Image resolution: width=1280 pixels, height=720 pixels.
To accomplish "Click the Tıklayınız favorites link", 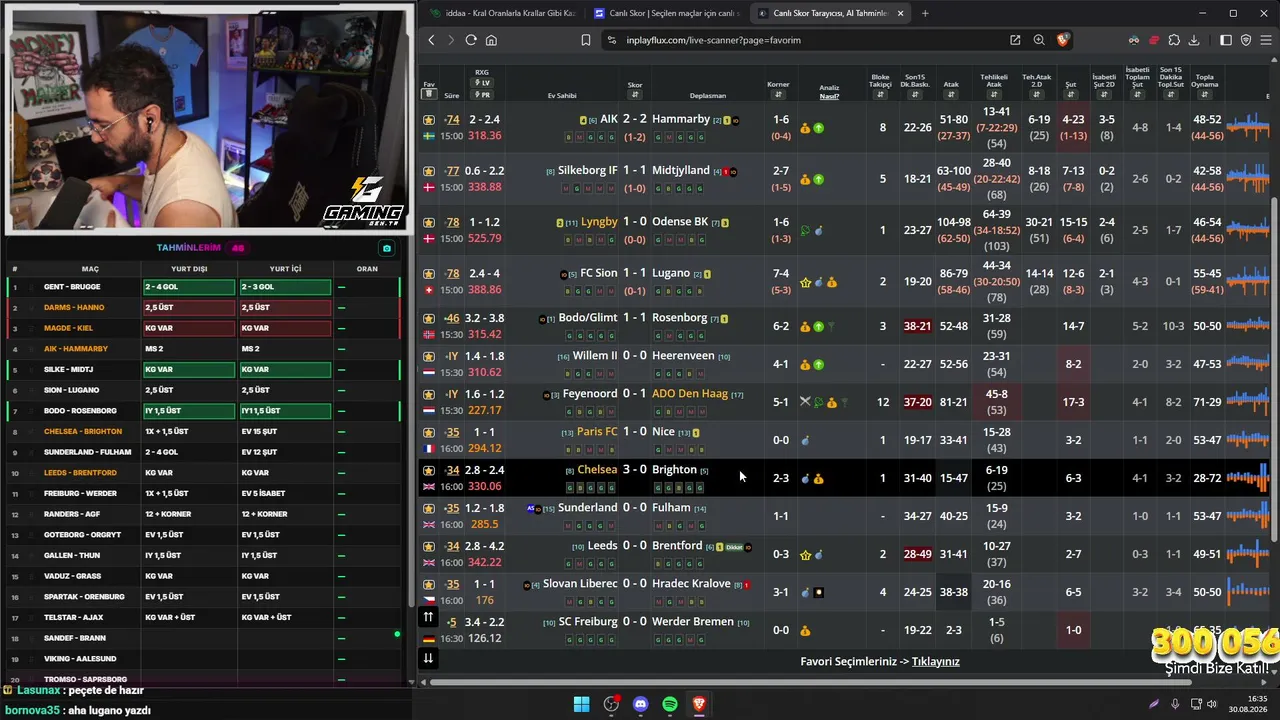I will [936, 662].
